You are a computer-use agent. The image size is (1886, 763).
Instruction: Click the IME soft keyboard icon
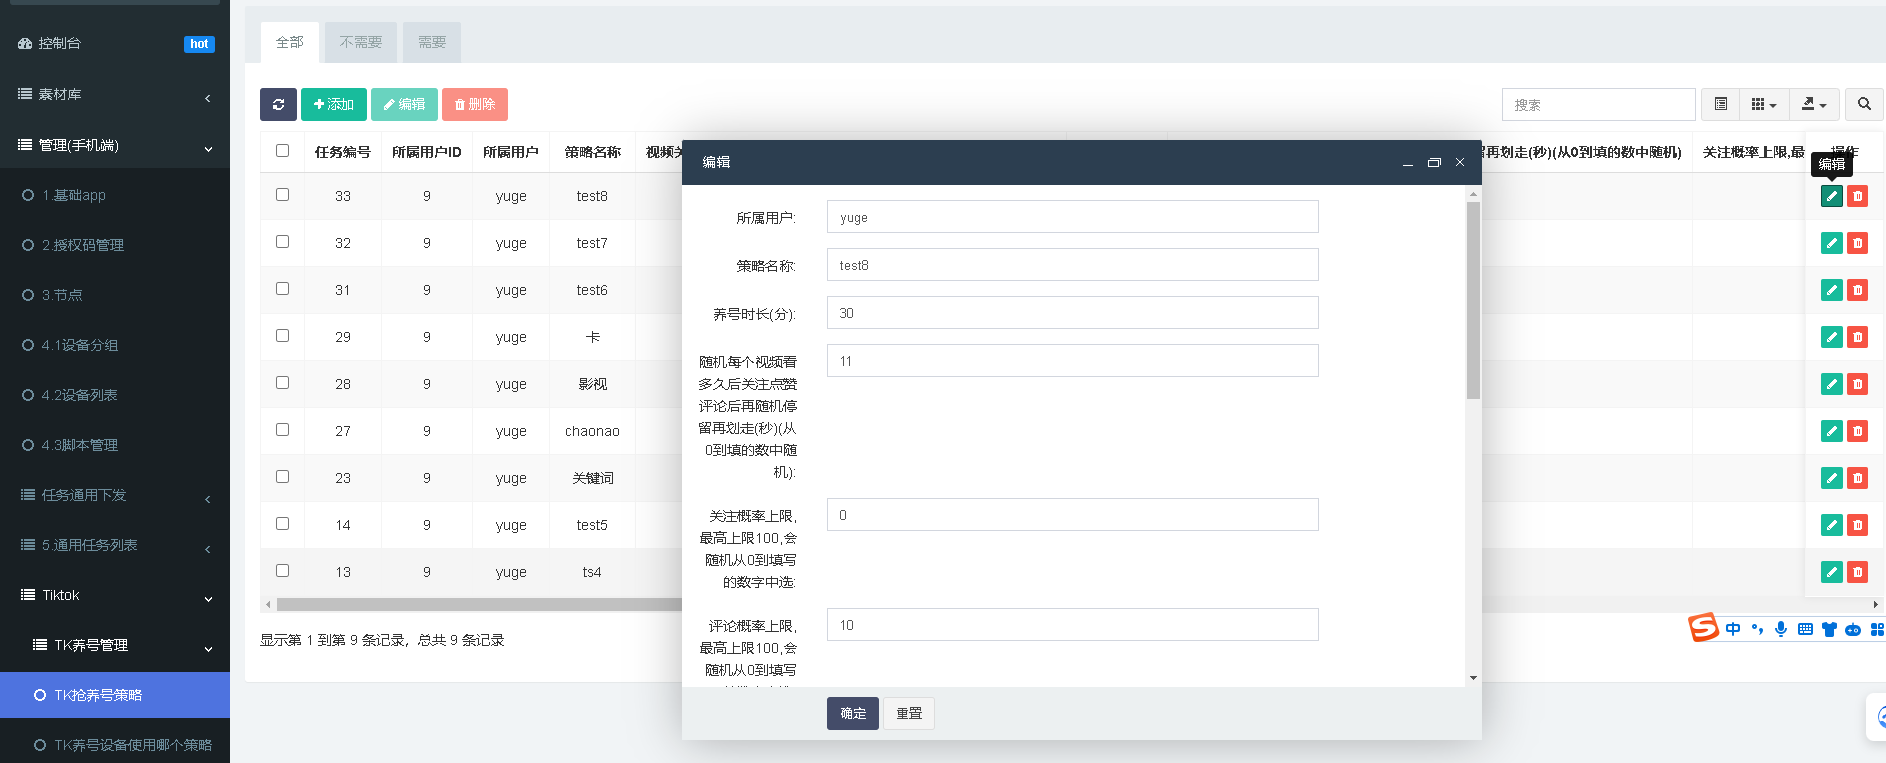1805,629
